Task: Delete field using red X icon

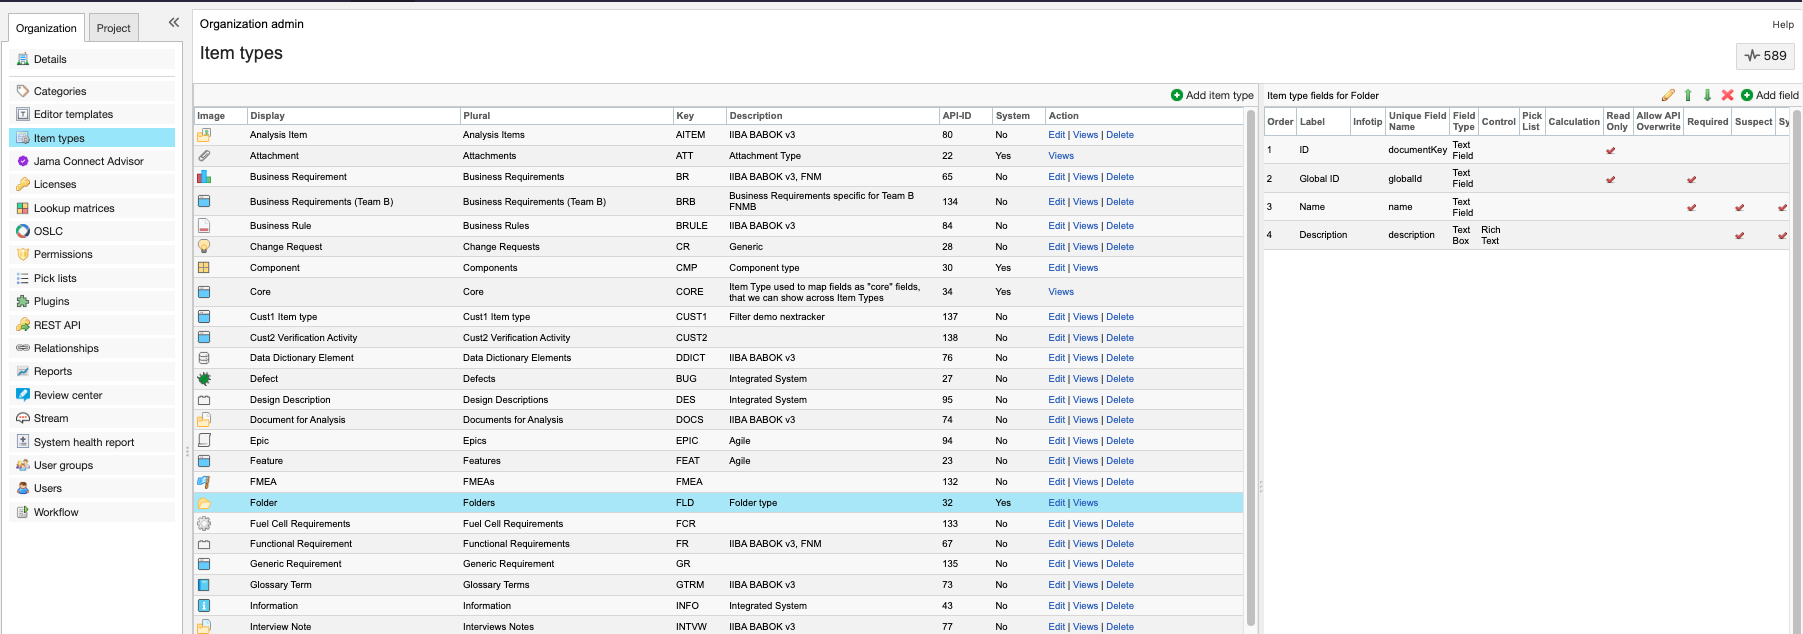Action: (1727, 95)
